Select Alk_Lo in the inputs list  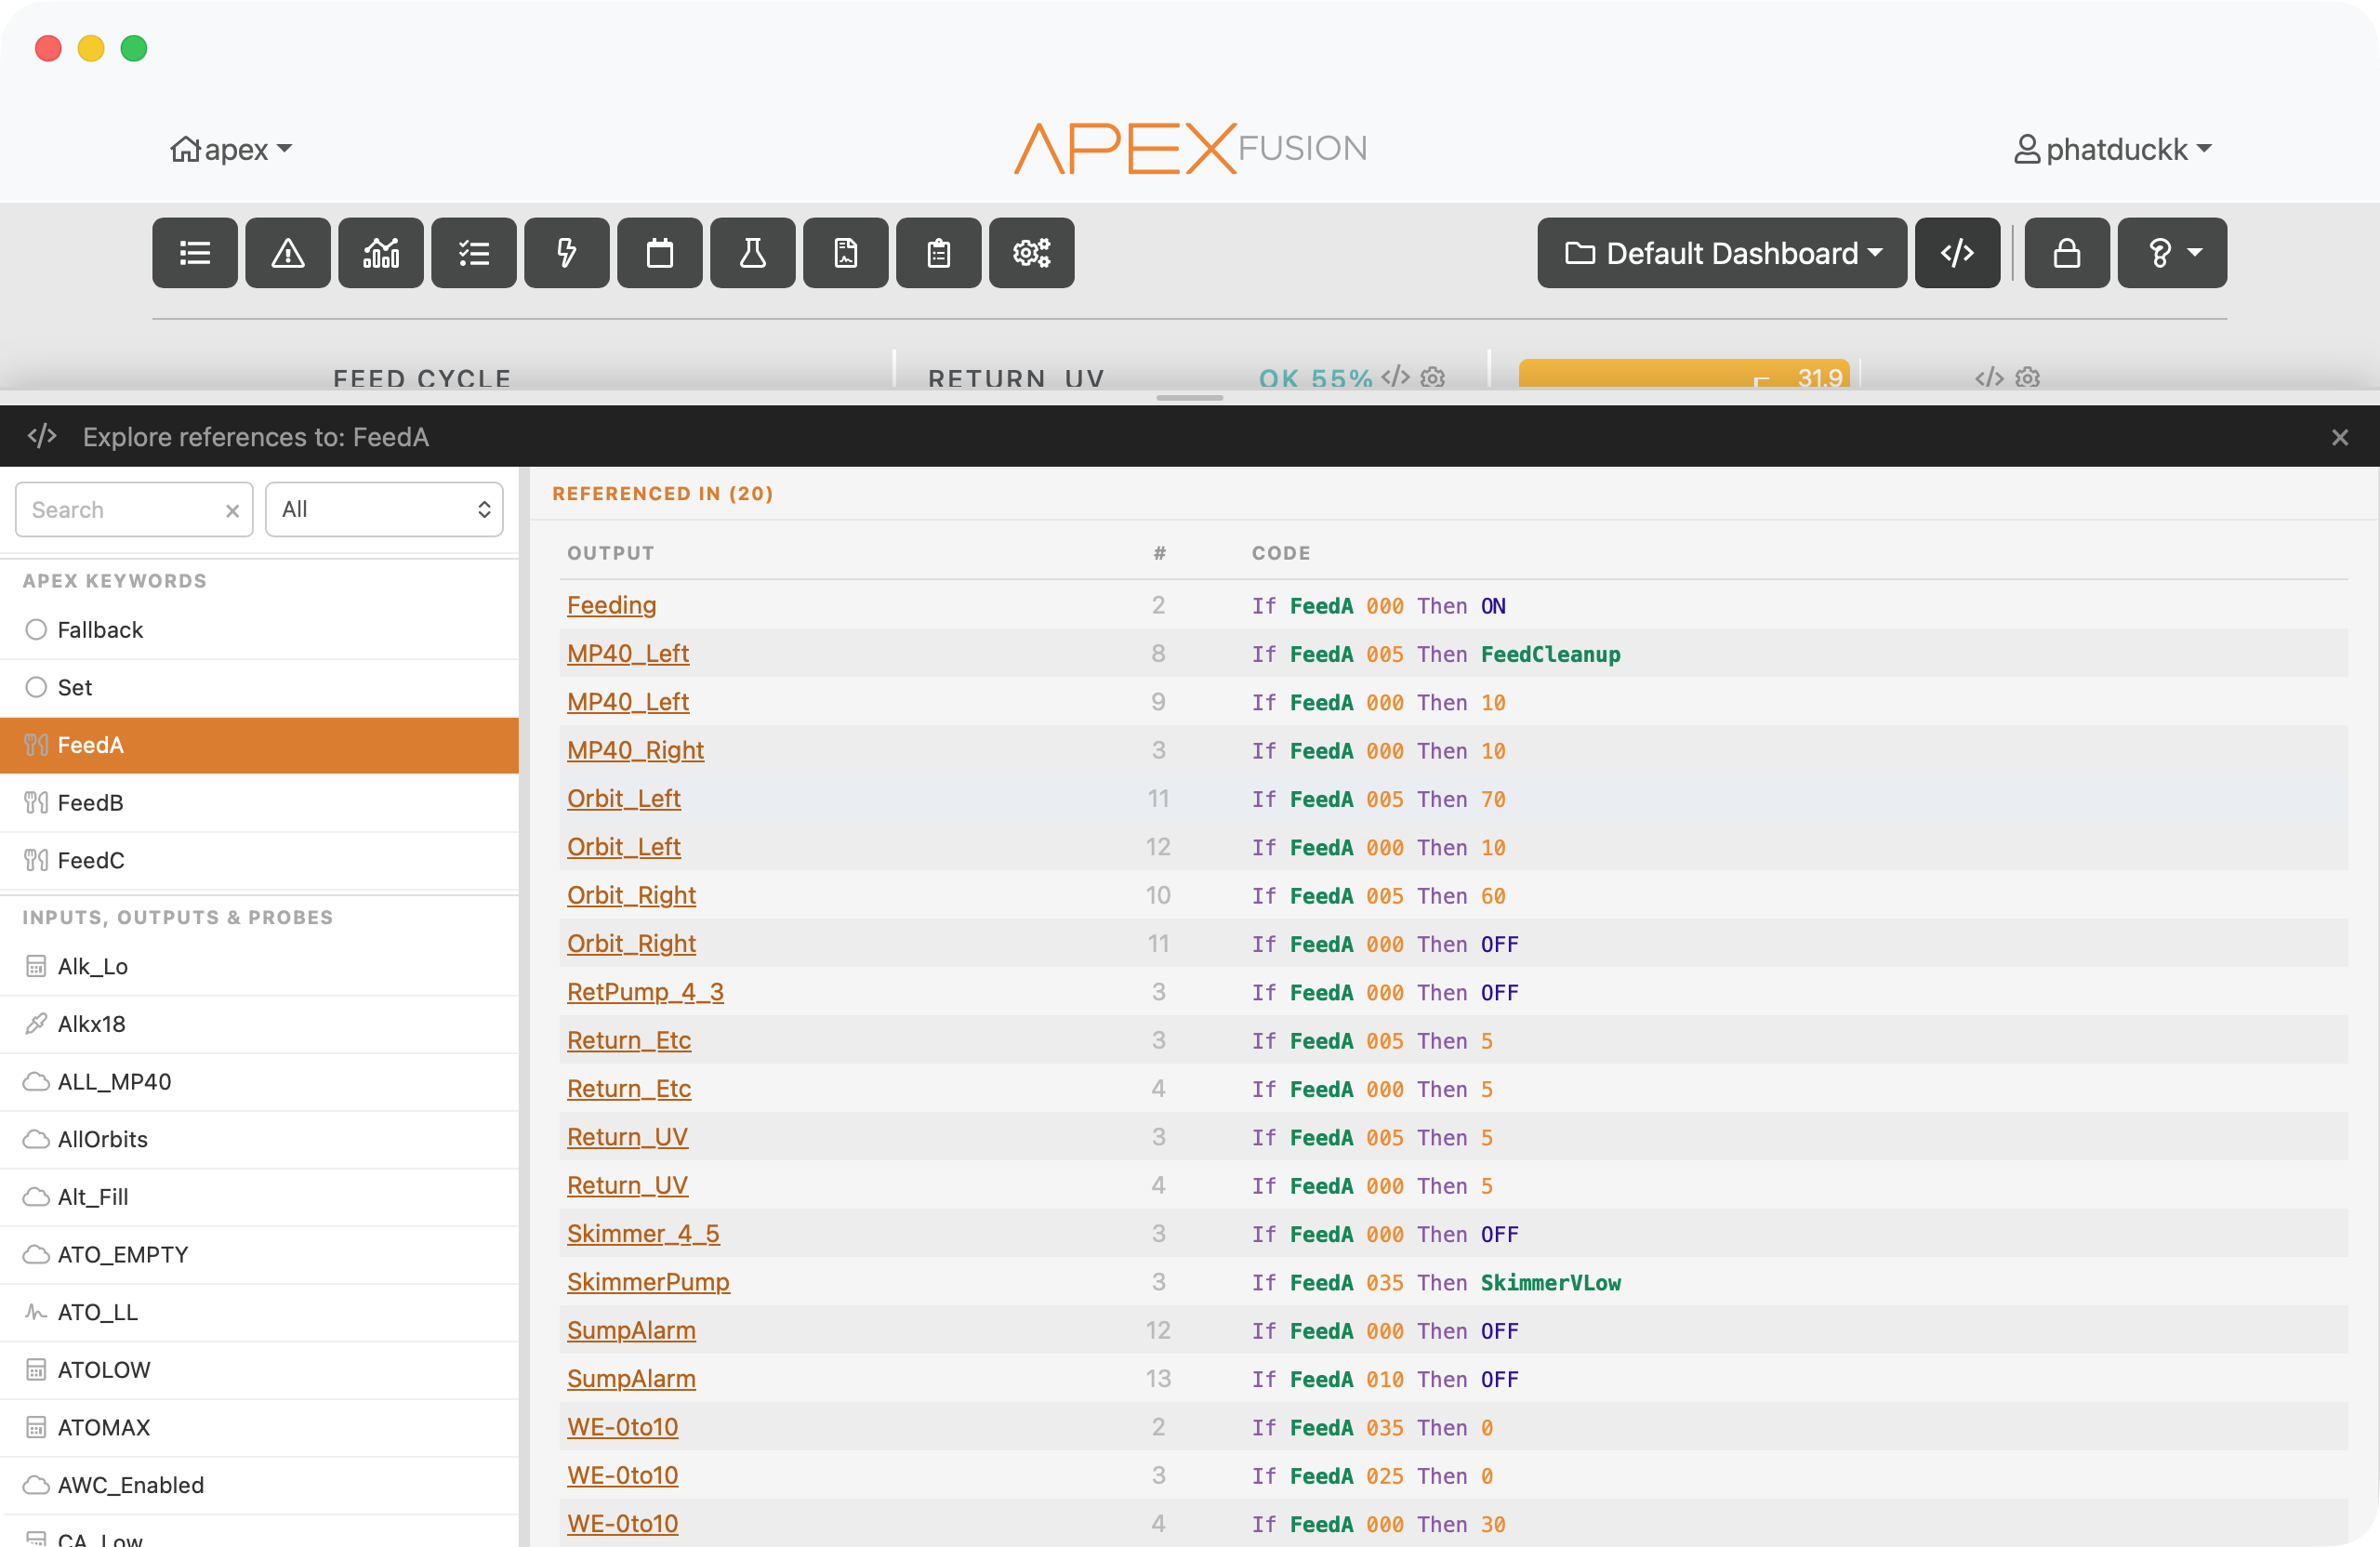point(259,966)
